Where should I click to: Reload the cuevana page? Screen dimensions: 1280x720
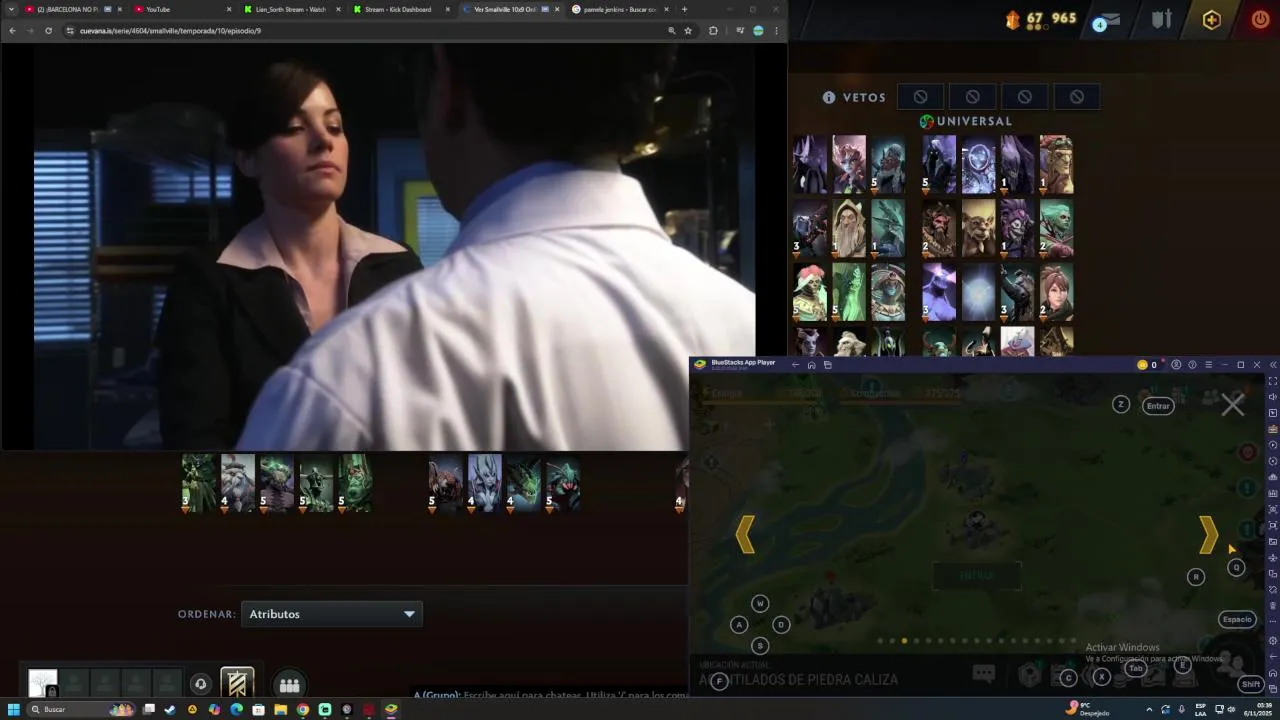coord(48,31)
